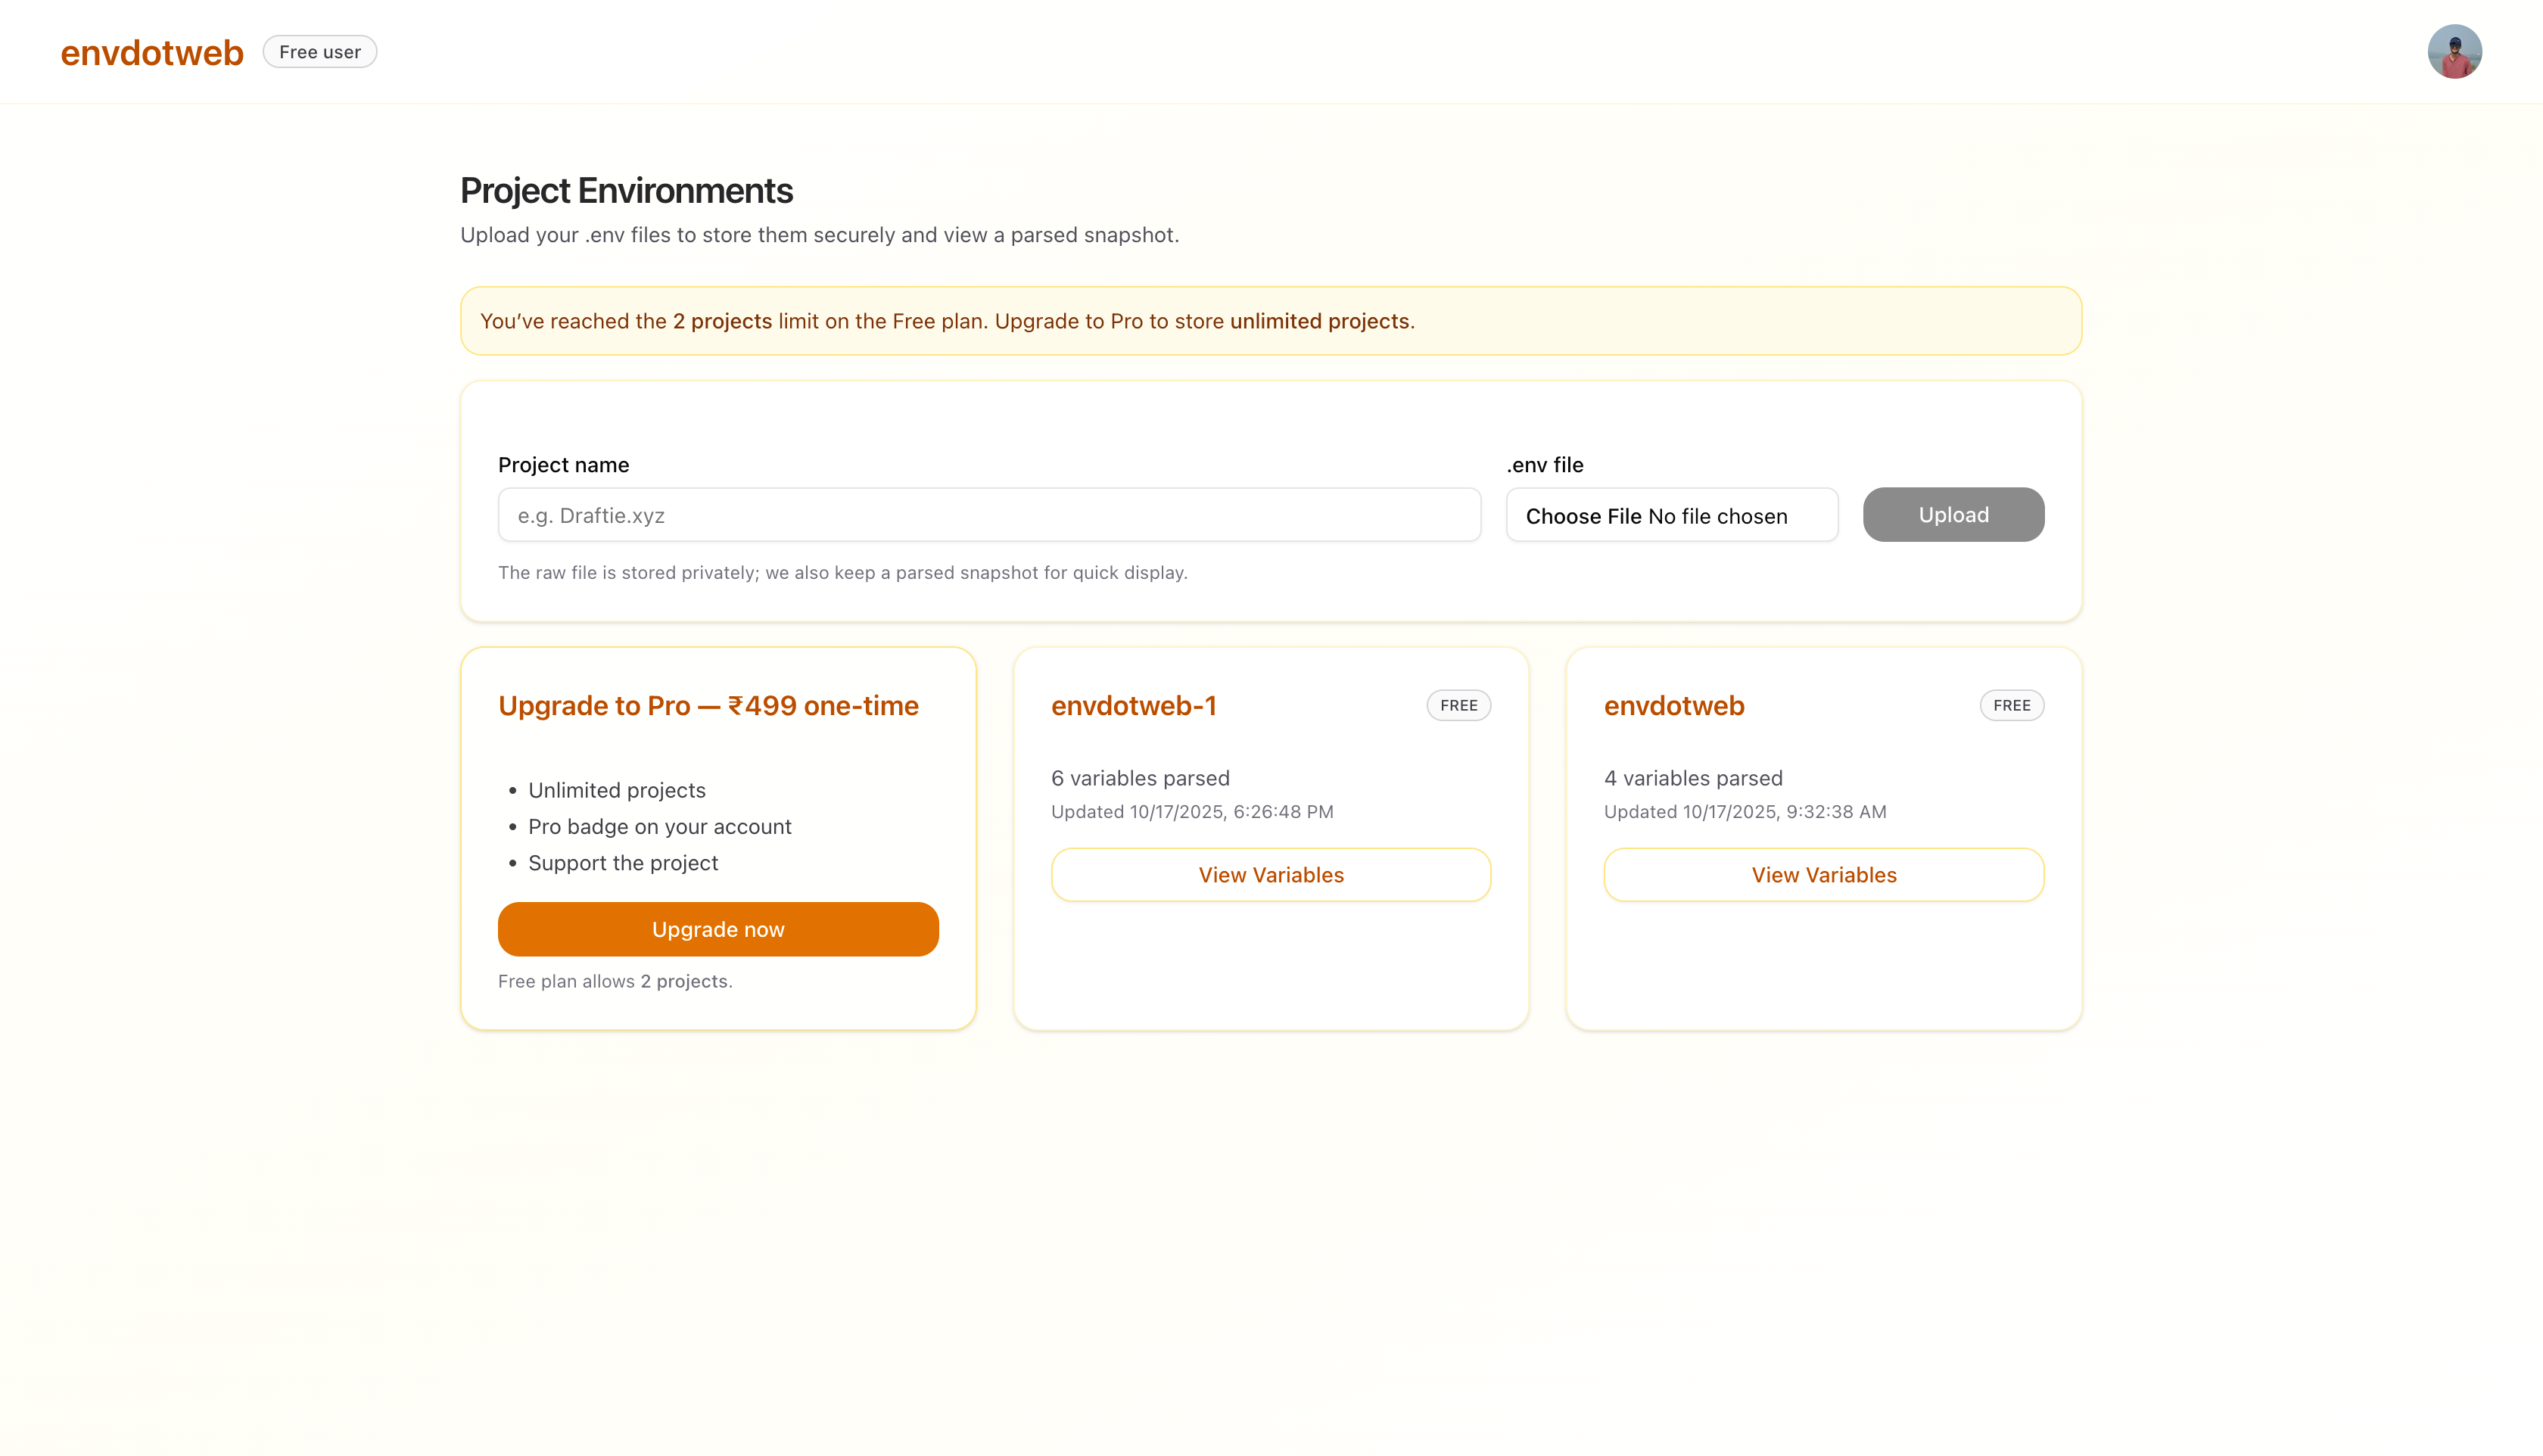Click the FREE badge on envdotweb-1 card
This screenshot has width=2543, height=1456.
pyautogui.click(x=1458, y=705)
